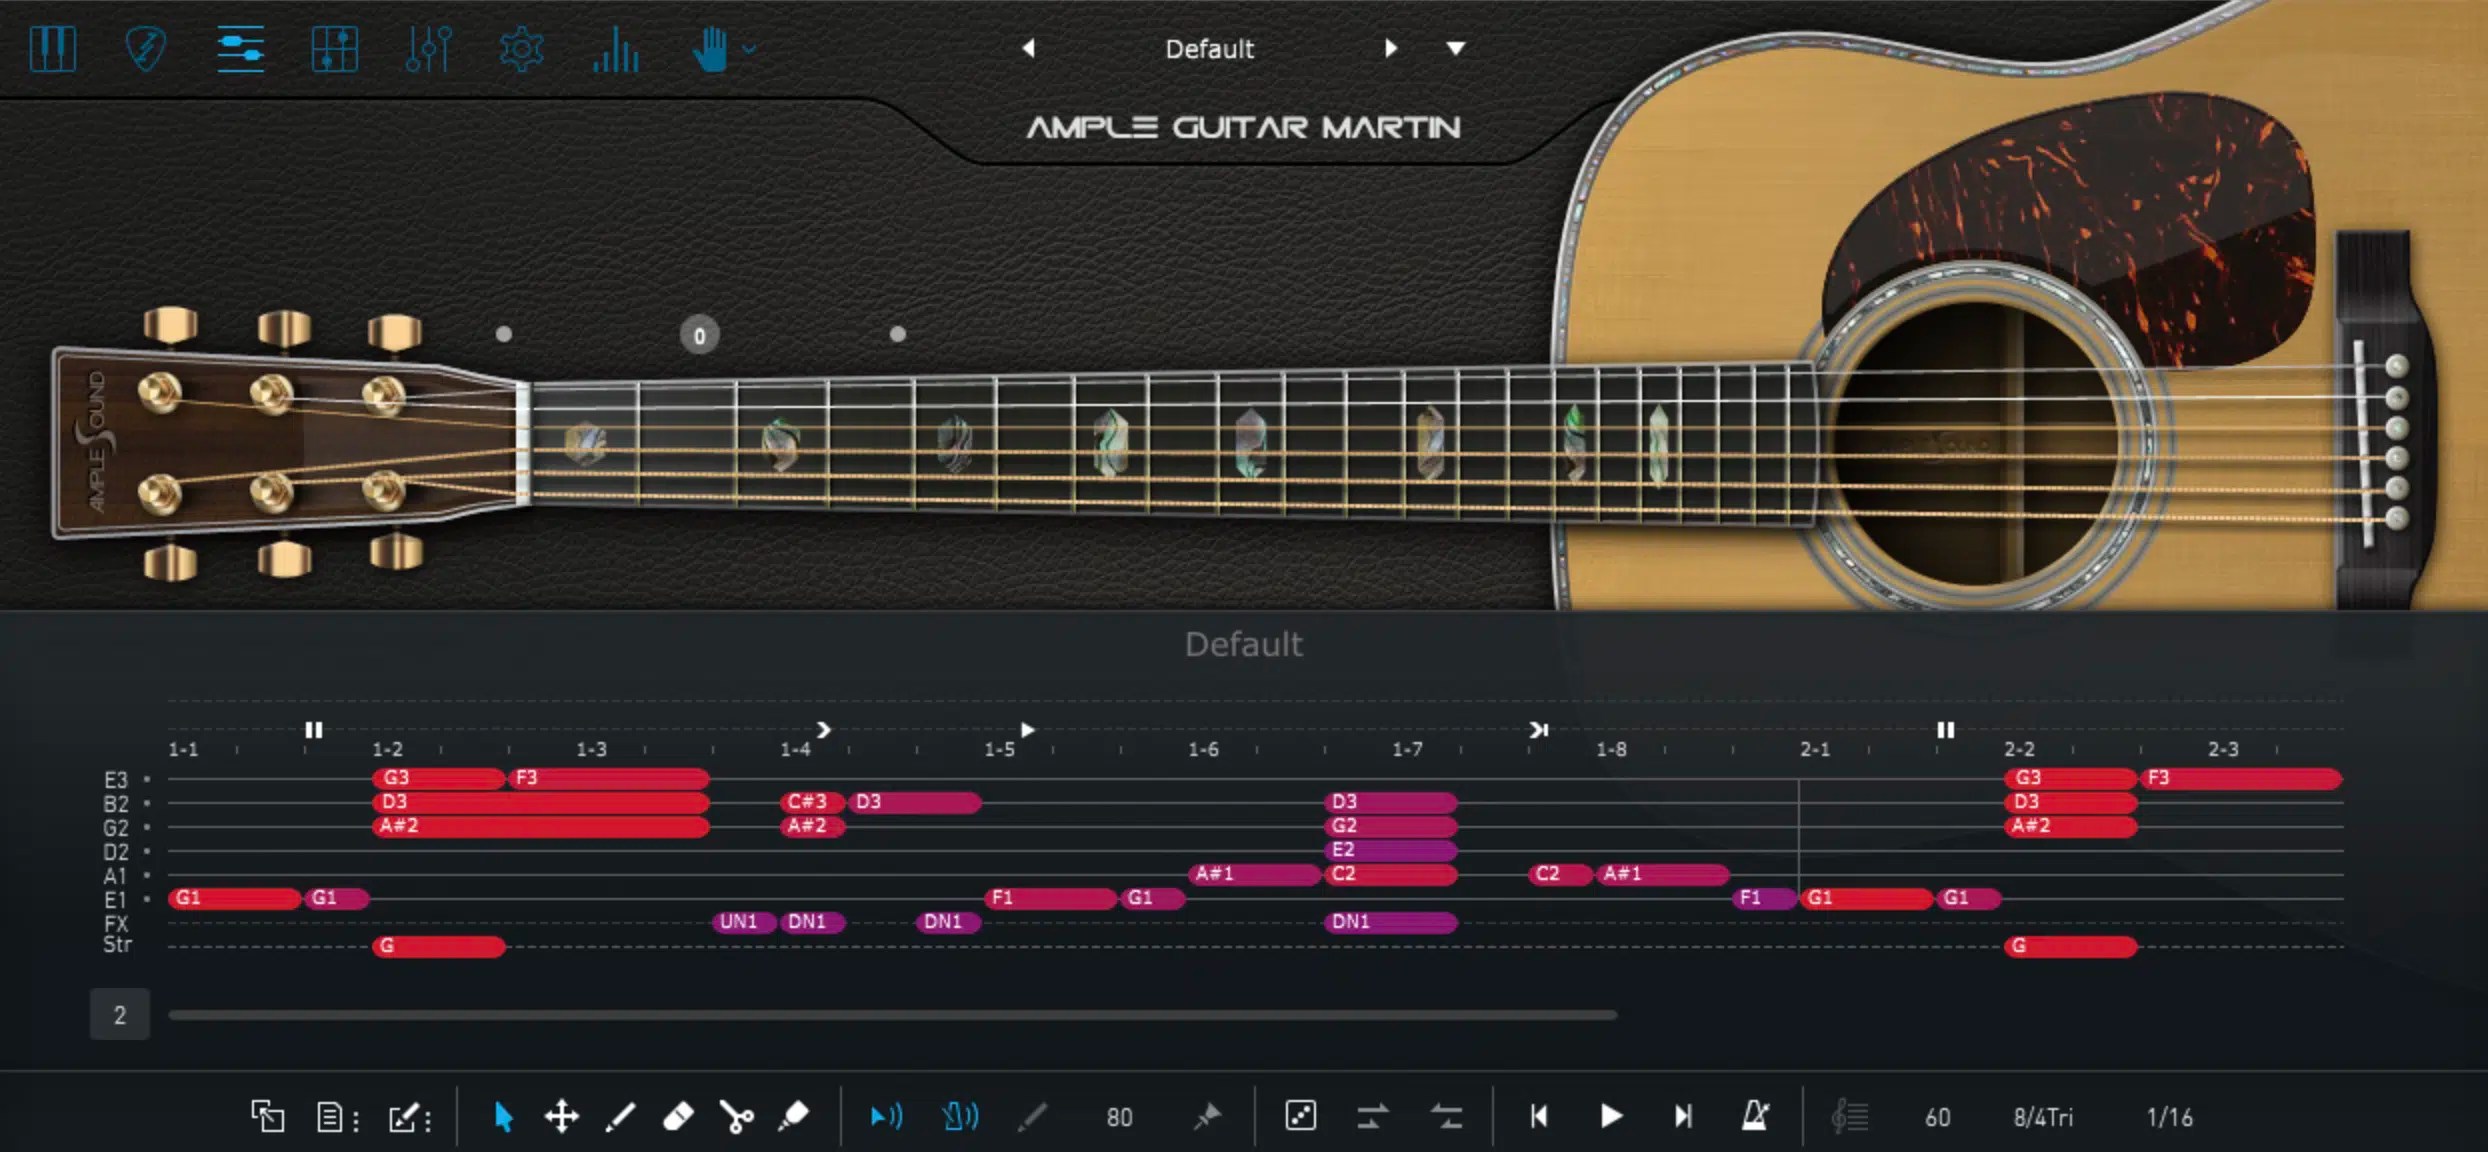The height and width of the screenshot is (1152, 2488).
Task: Open the keyboard panel icon
Action: click(x=52, y=48)
